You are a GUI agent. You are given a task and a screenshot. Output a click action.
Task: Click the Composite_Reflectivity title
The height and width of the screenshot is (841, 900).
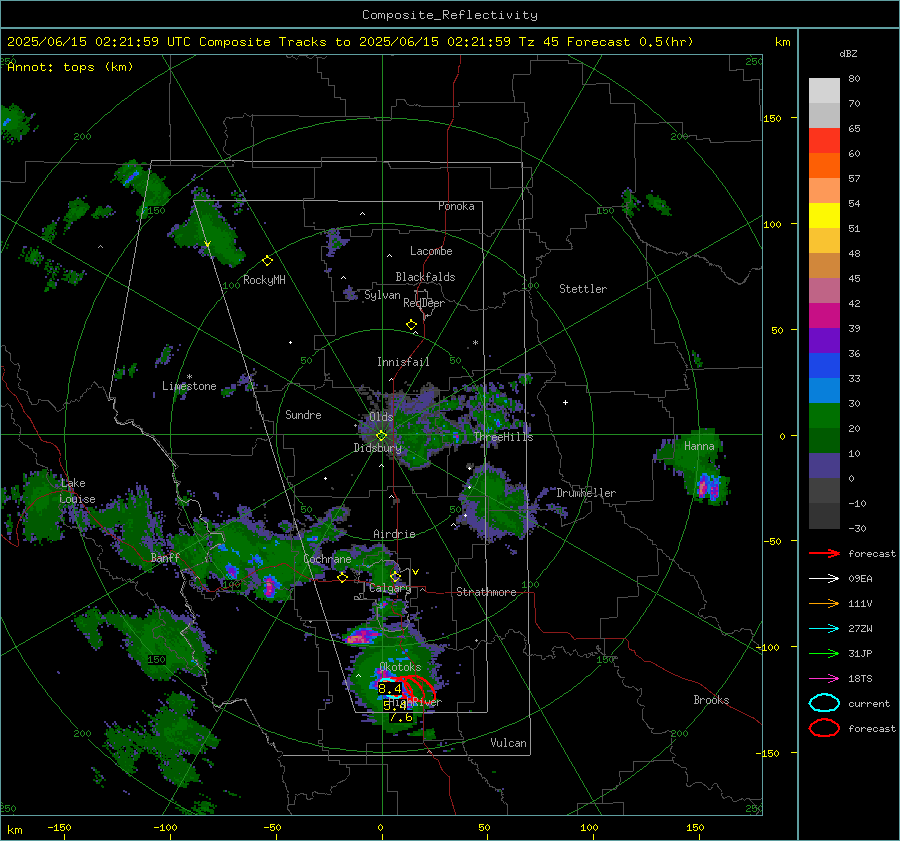point(449,15)
